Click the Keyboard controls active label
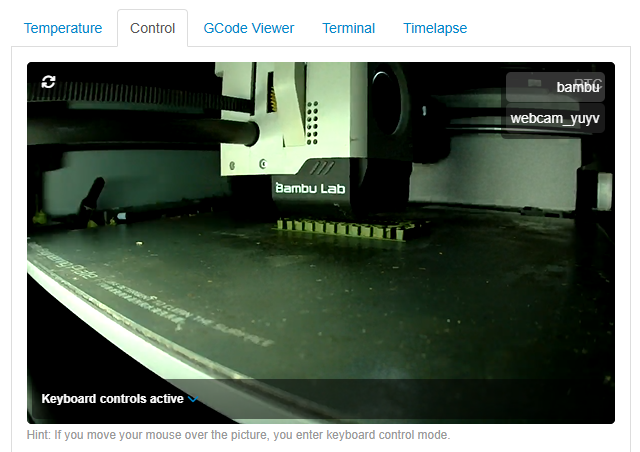Screen dimensions: 640x452 coord(113,399)
